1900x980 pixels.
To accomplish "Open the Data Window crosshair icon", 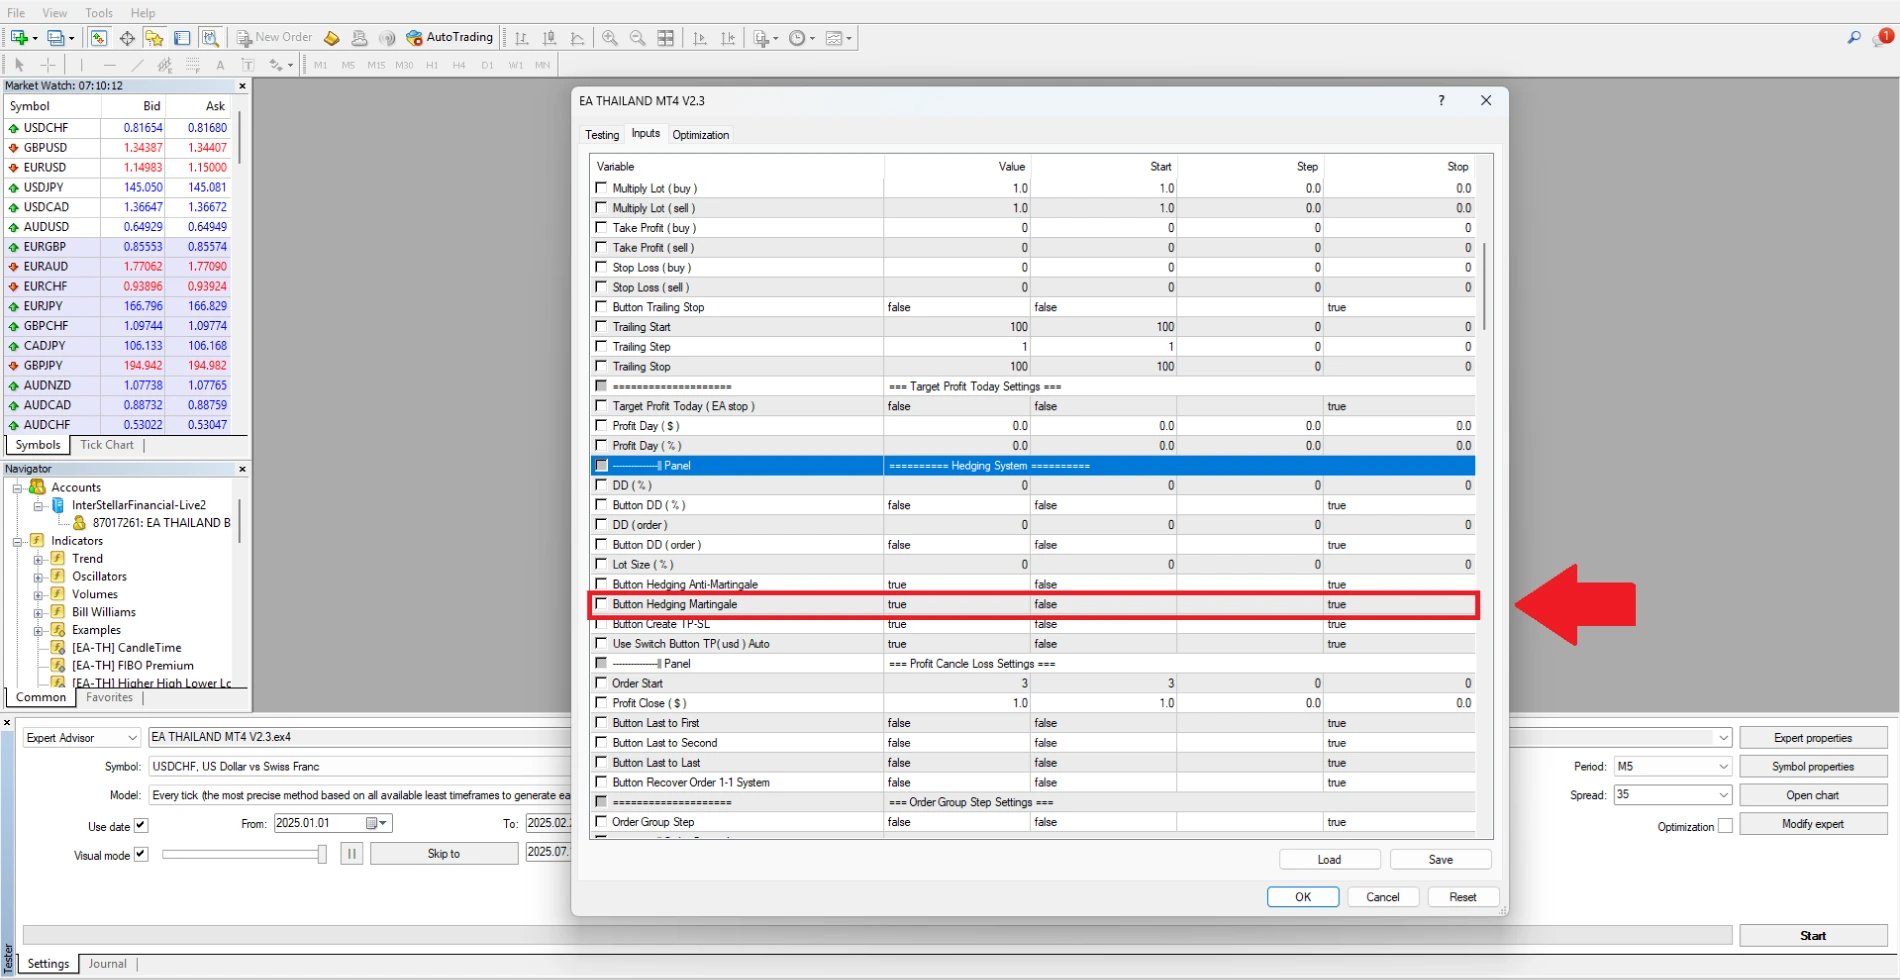I will pyautogui.click(x=127, y=38).
